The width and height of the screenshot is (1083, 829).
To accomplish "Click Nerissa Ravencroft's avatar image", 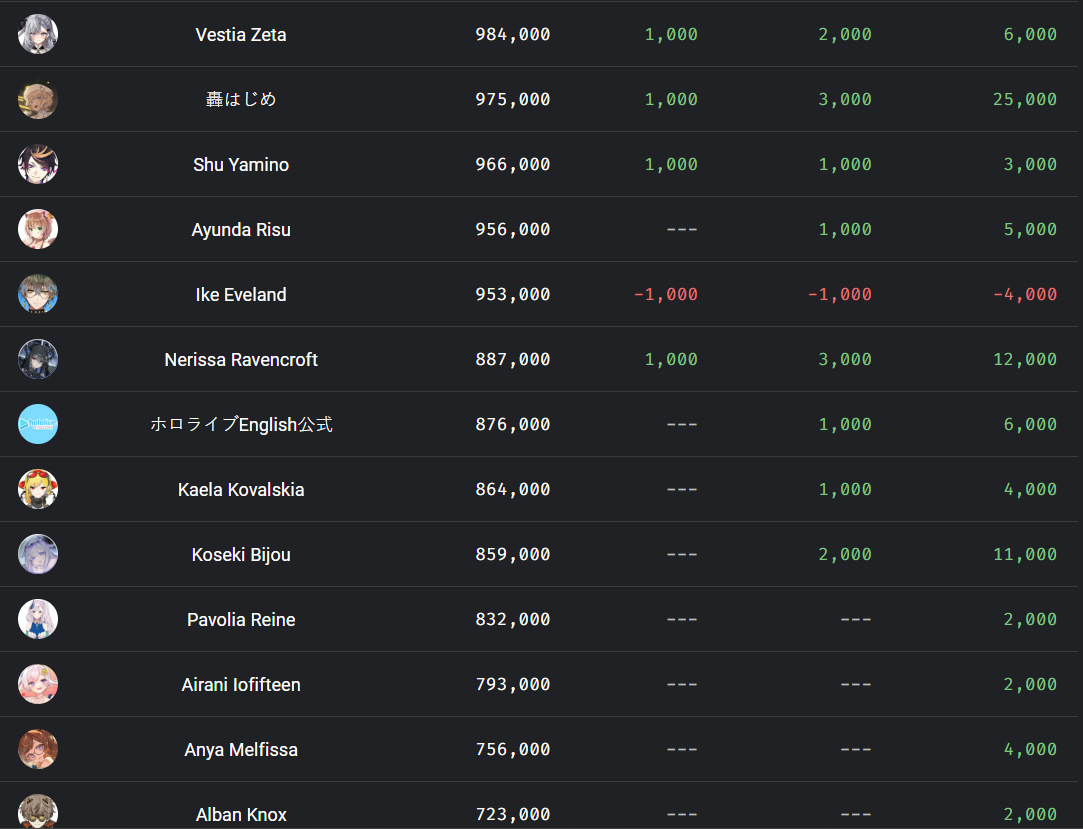I will point(38,359).
